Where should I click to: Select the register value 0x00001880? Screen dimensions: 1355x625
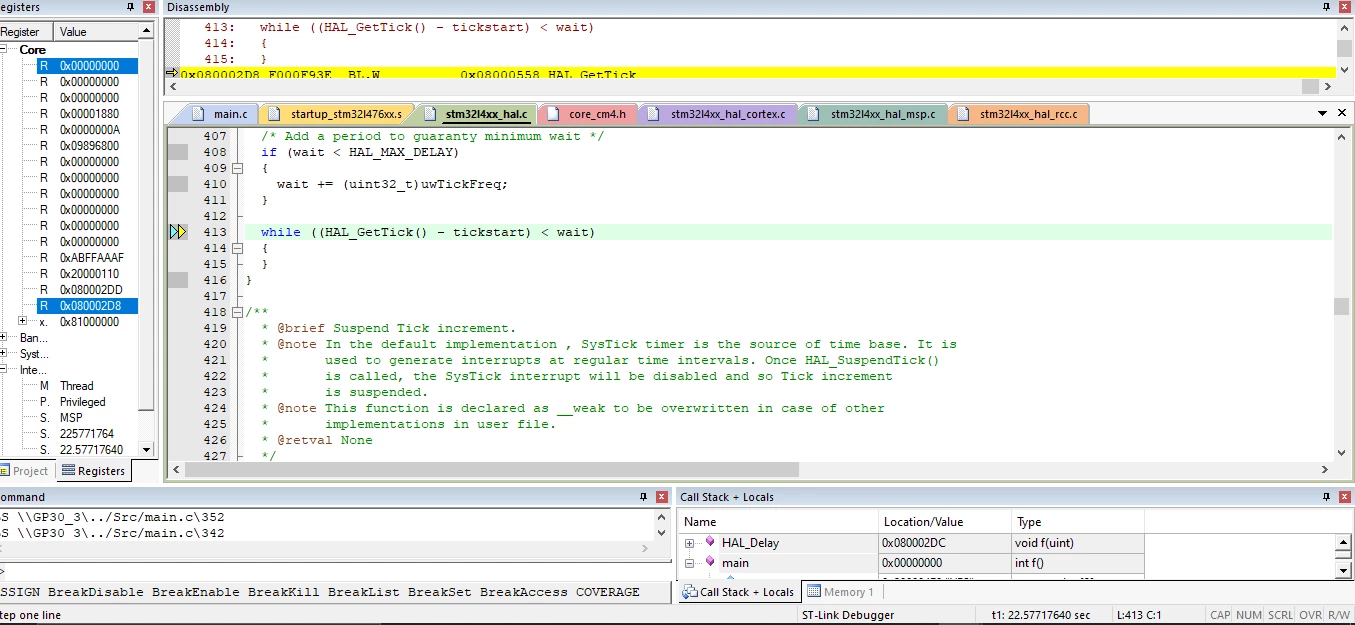89,114
